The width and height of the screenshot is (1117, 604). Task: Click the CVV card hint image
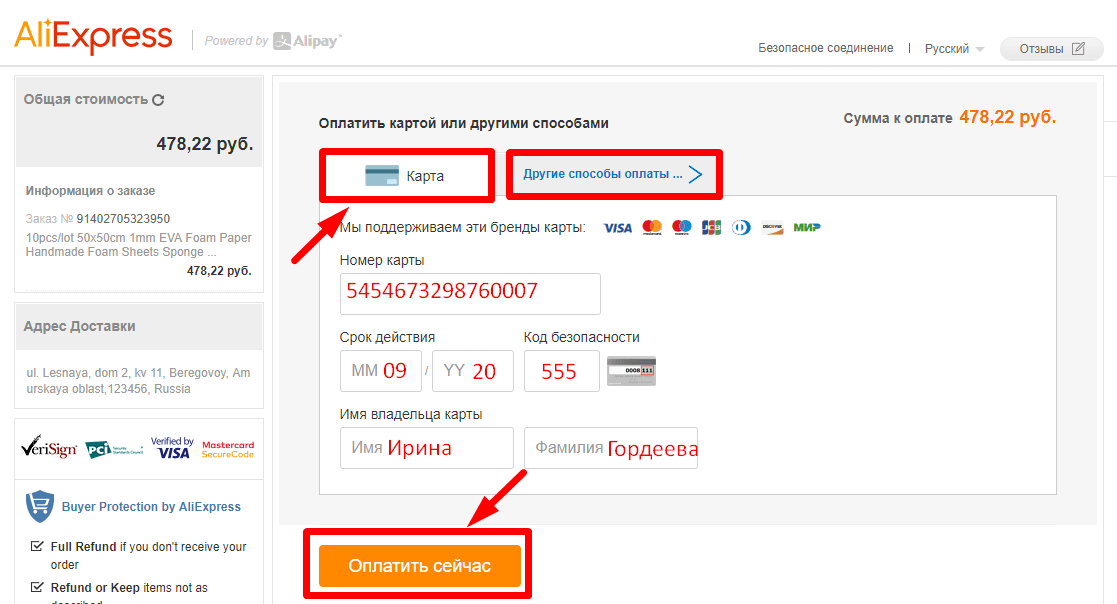point(631,371)
